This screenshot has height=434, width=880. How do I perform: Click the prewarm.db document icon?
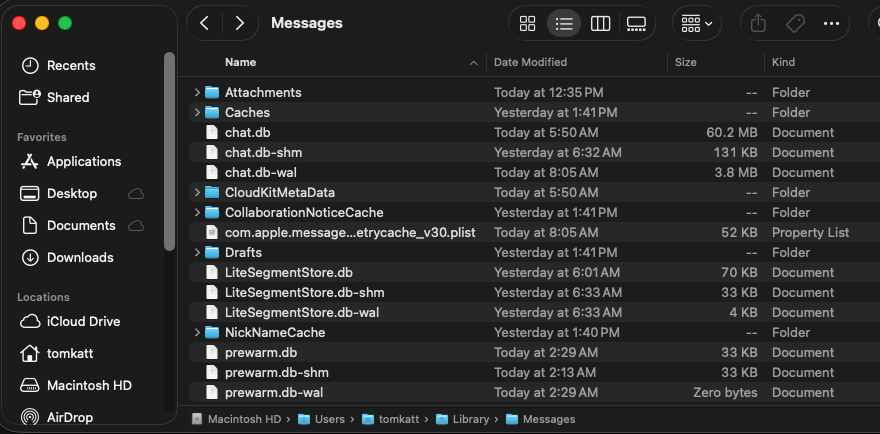(212, 353)
